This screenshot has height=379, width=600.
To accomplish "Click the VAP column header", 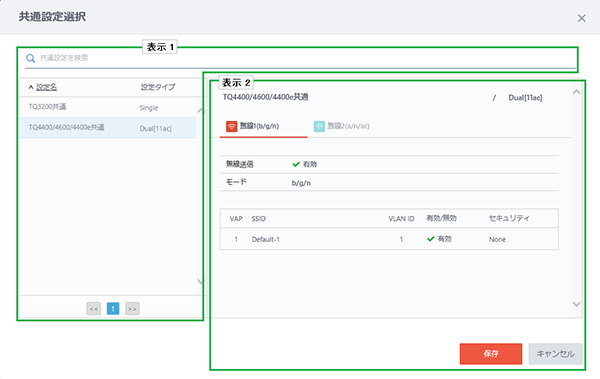I will tap(236, 219).
